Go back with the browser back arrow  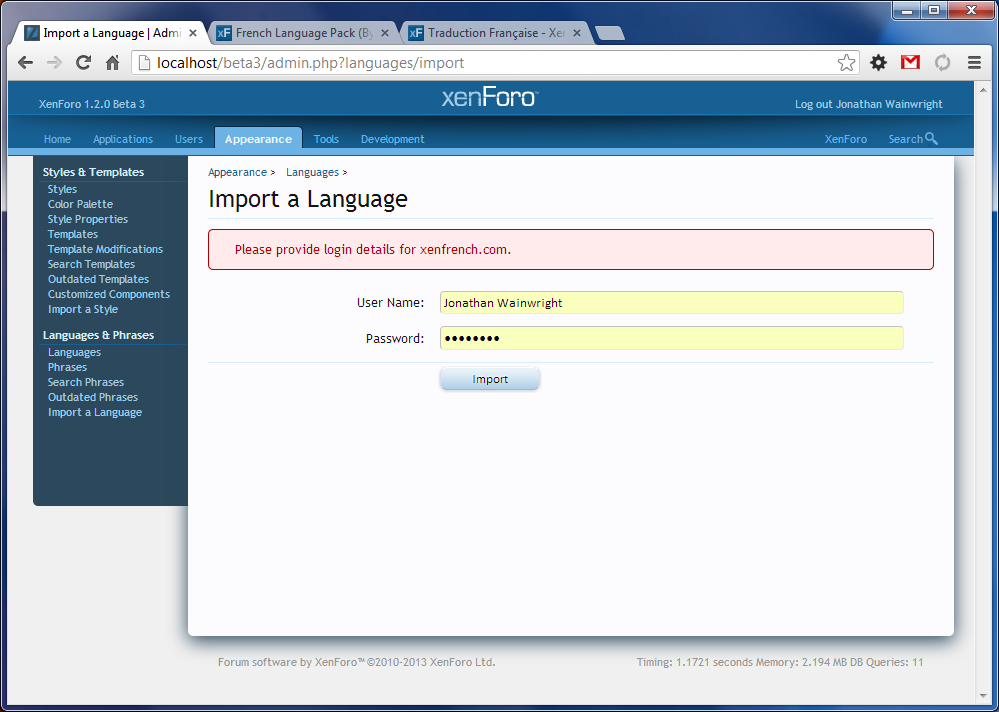[25, 62]
